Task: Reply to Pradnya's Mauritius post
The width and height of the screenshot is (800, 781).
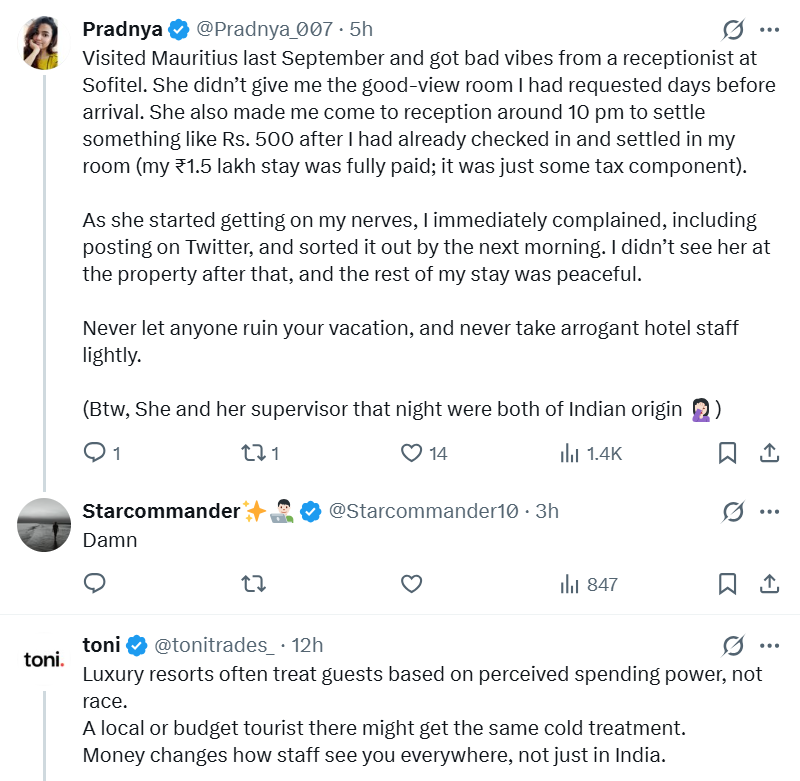Action: pyautogui.click(x=95, y=453)
